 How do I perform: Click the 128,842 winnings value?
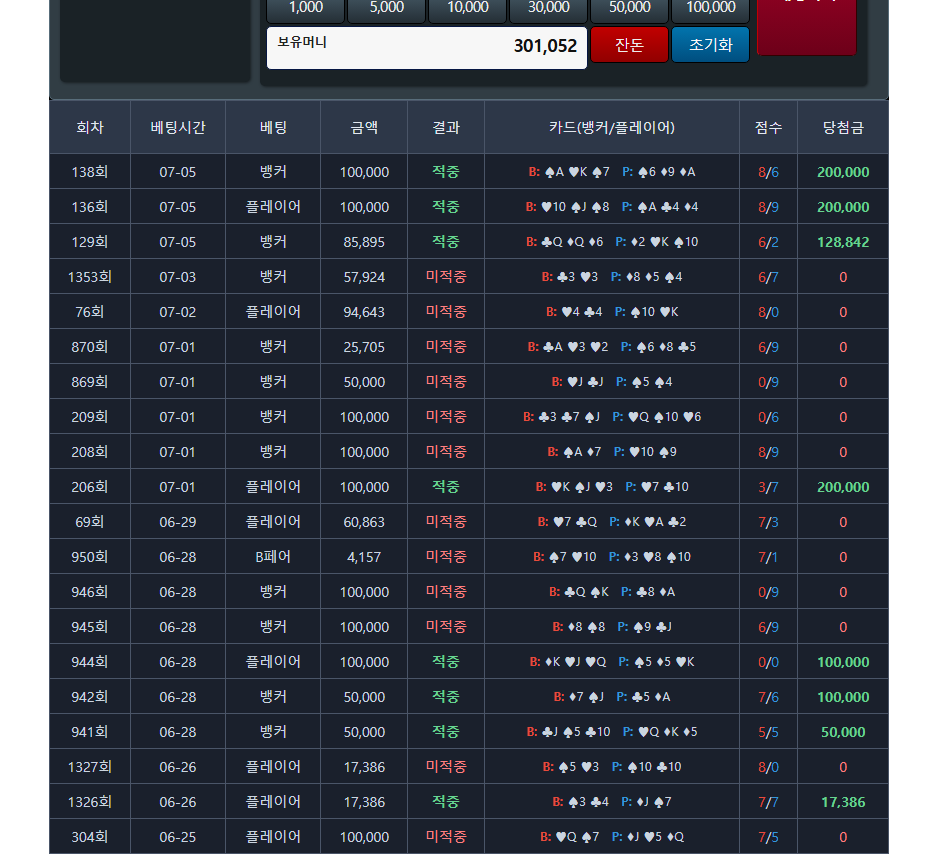pyautogui.click(x=843, y=242)
